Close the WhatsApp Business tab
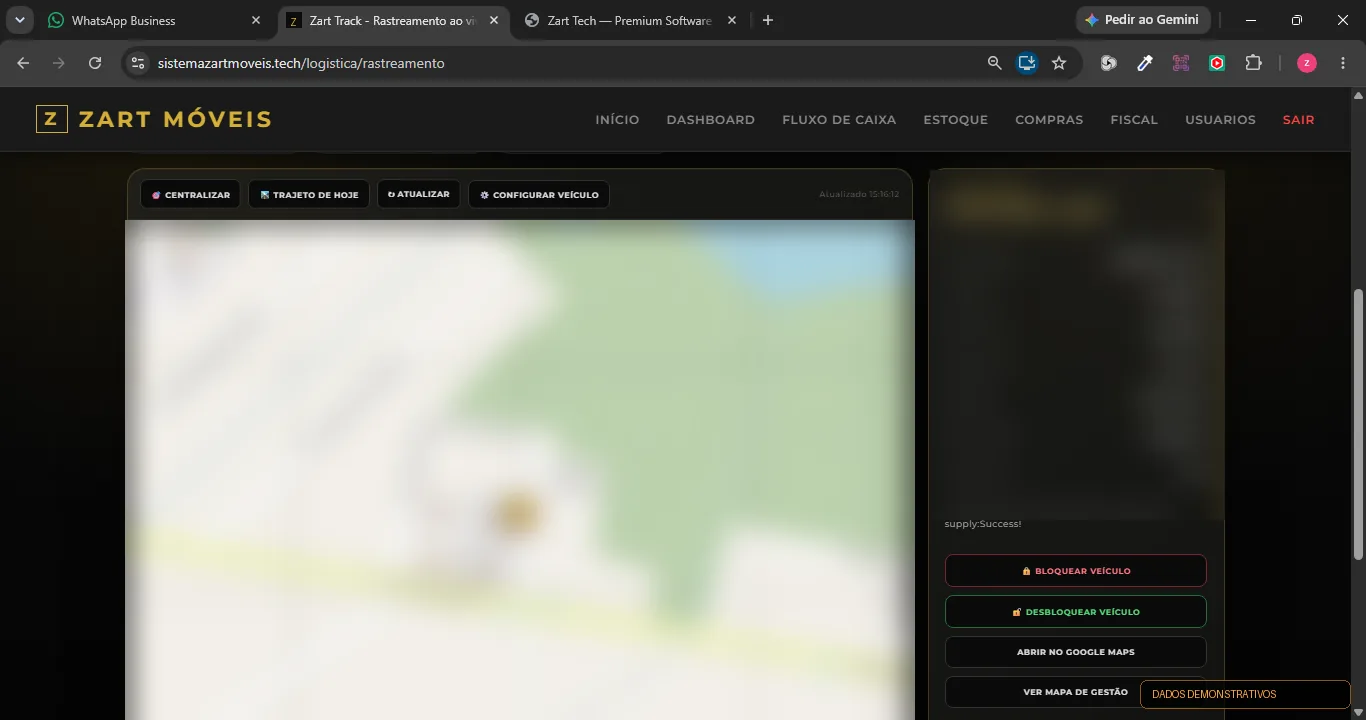The height and width of the screenshot is (720, 1366). [255, 20]
